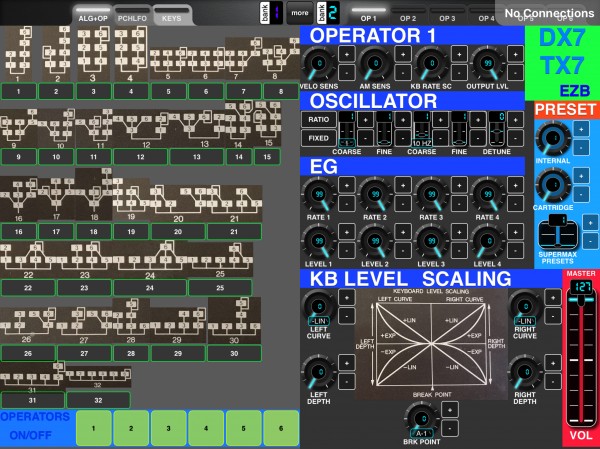This screenshot has height=449, width=600.
Task: Click the EG LEVEL 4 knob
Action: click(488, 242)
